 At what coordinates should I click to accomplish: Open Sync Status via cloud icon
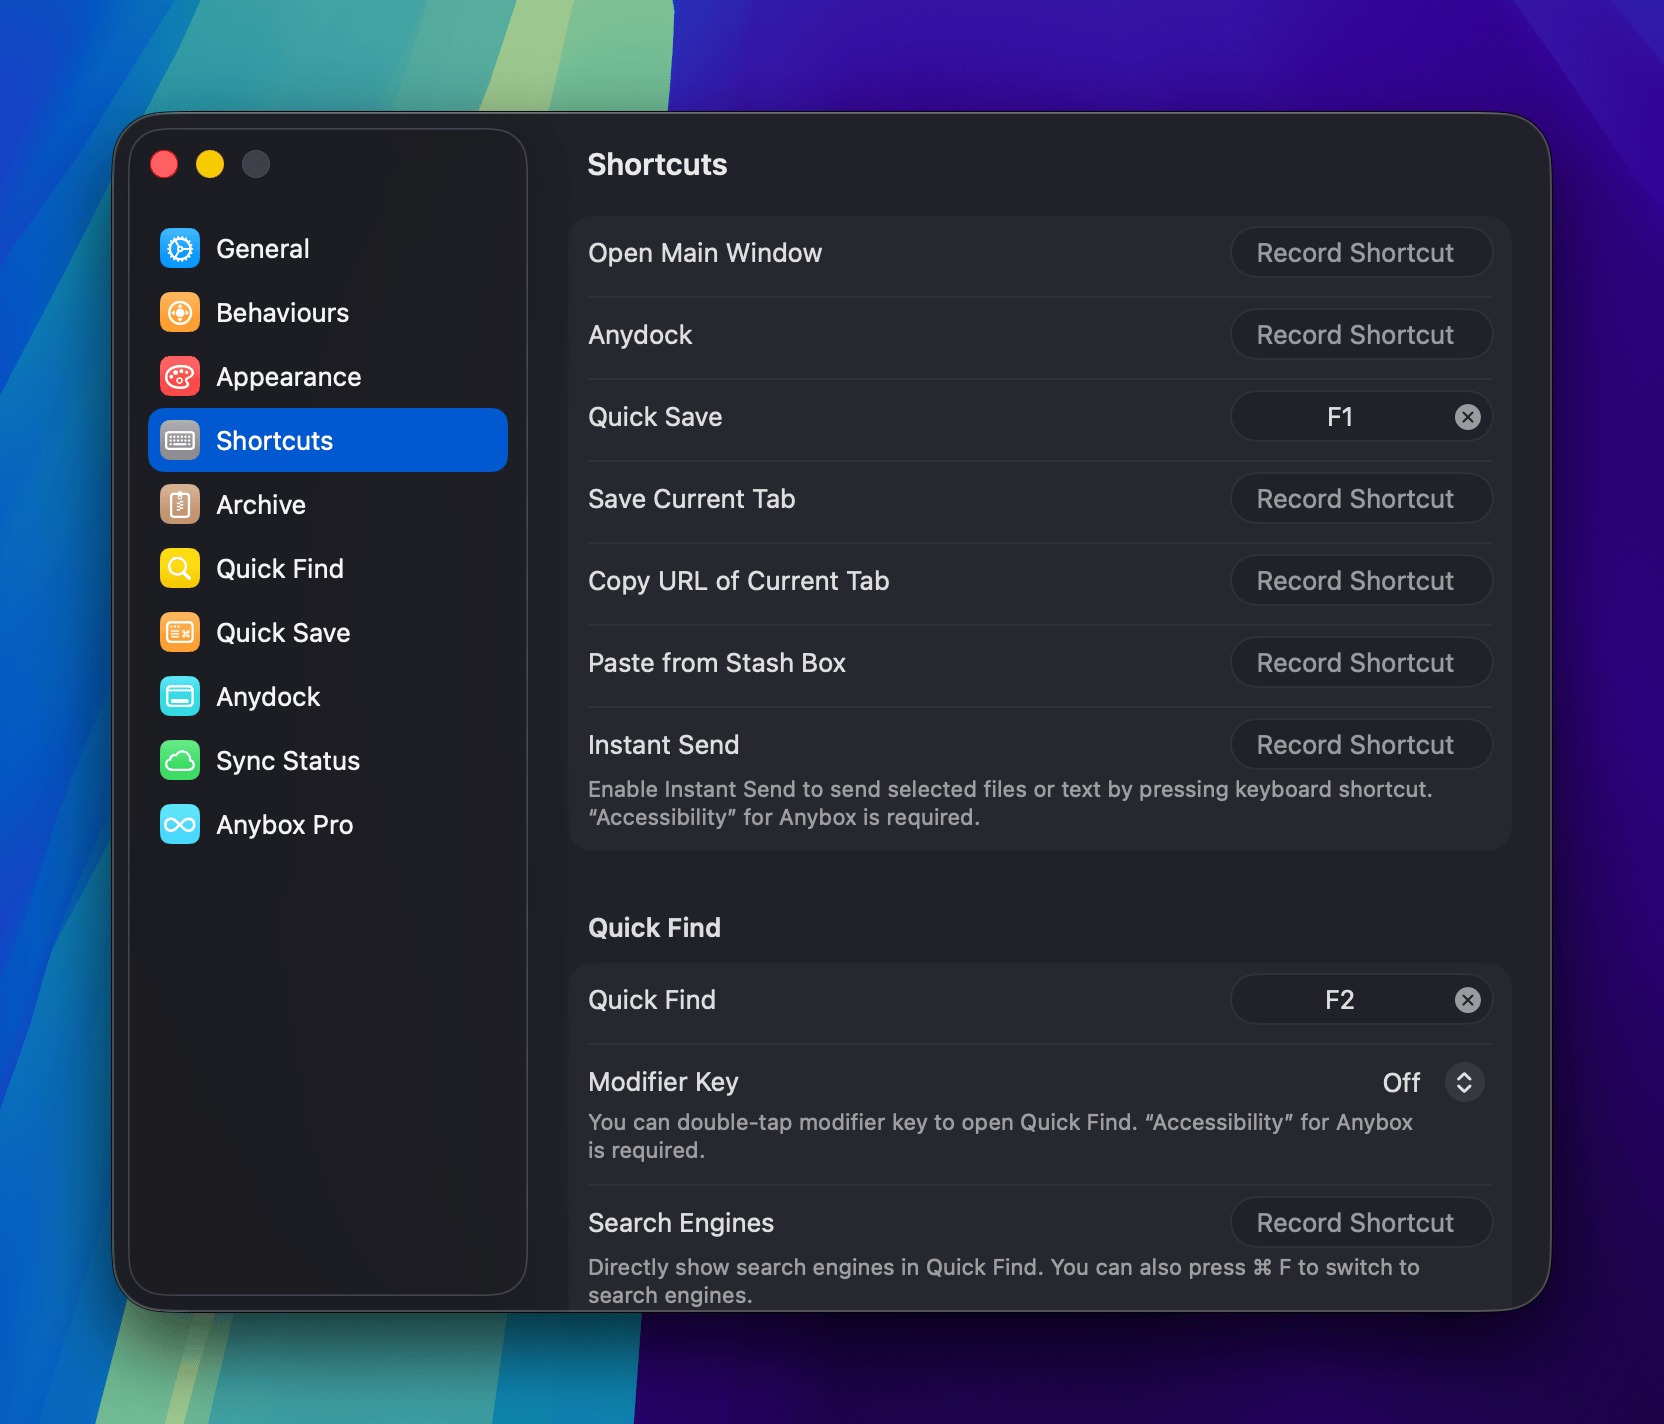pos(180,761)
